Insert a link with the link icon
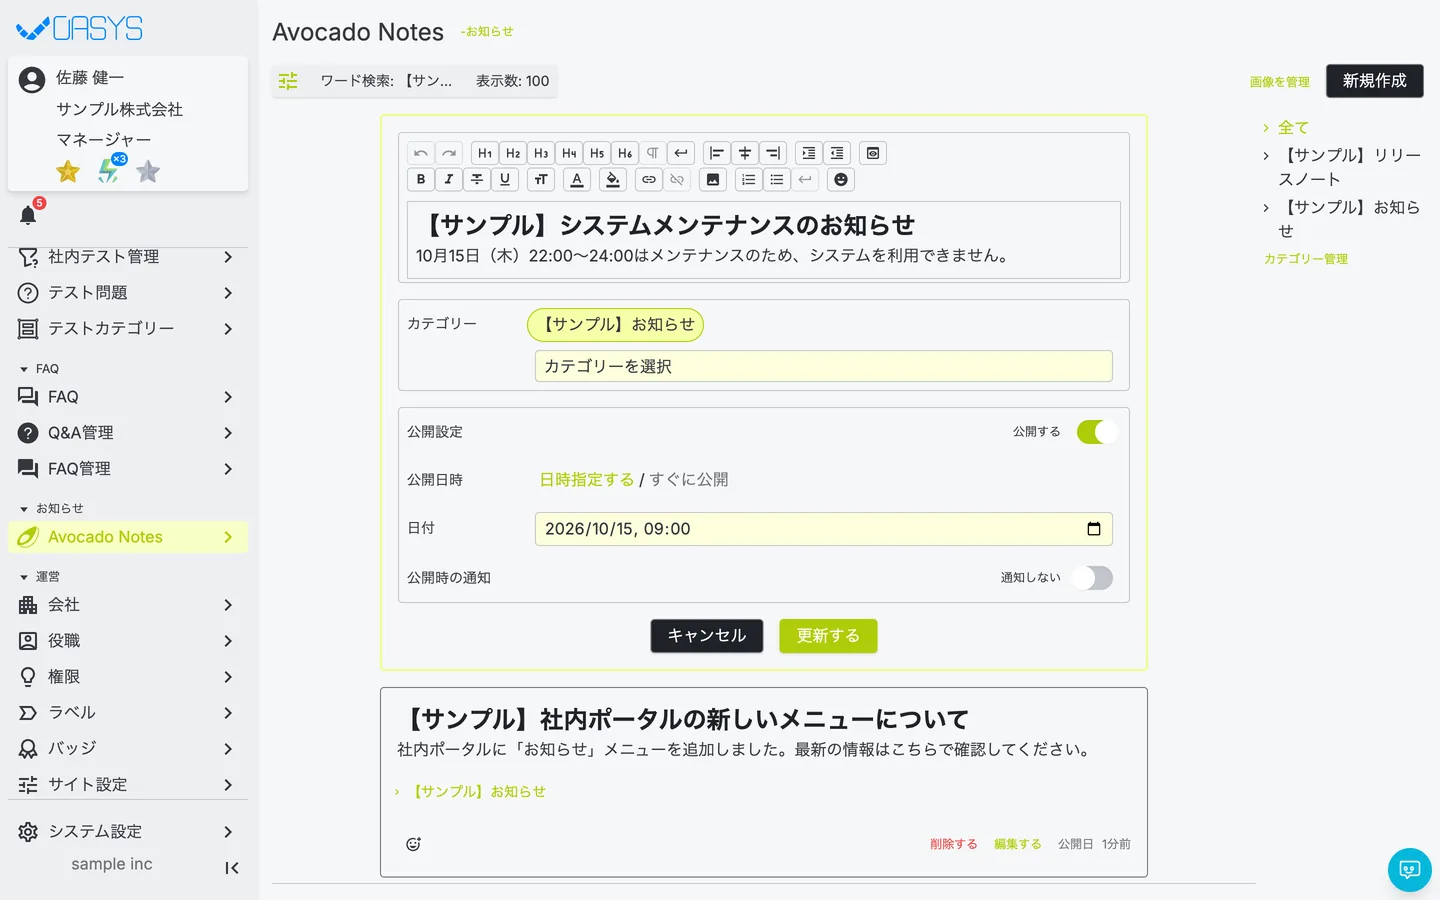 [649, 180]
